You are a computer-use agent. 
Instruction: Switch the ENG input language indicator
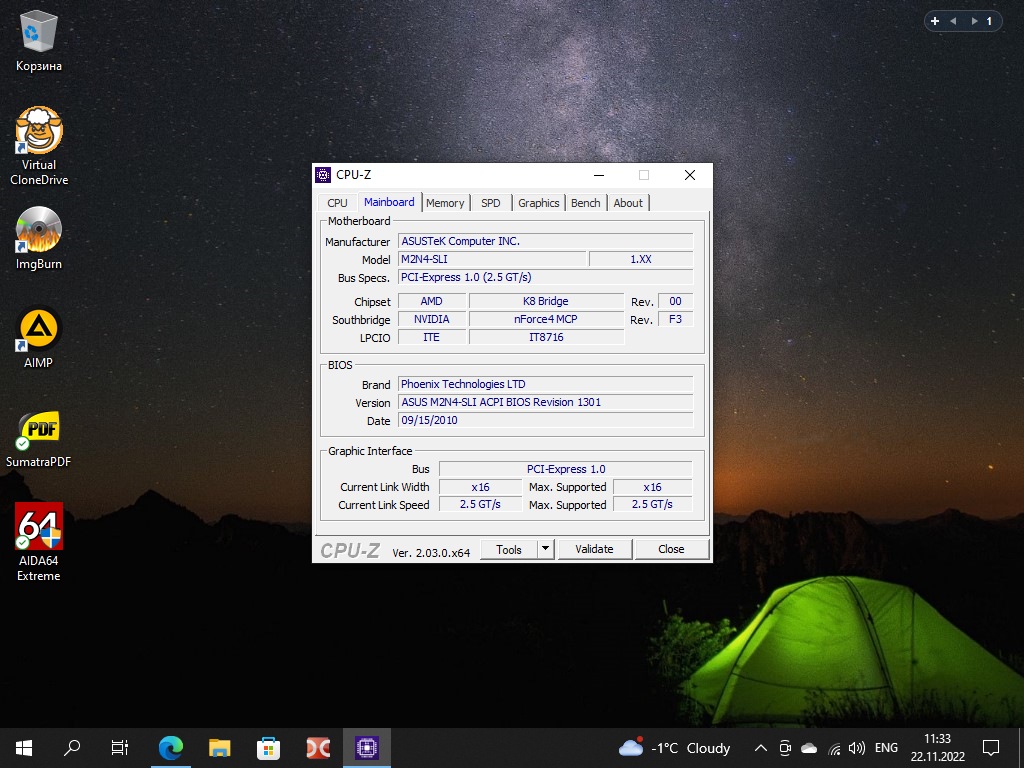(x=886, y=748)
